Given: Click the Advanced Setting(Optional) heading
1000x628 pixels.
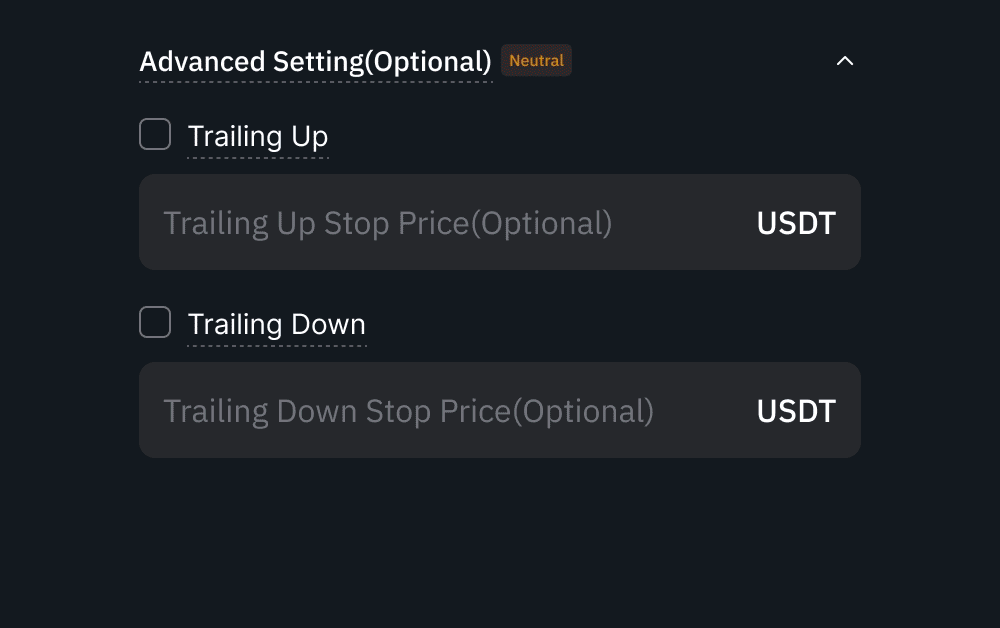Looking at the screenshot, I should point(315,62).
